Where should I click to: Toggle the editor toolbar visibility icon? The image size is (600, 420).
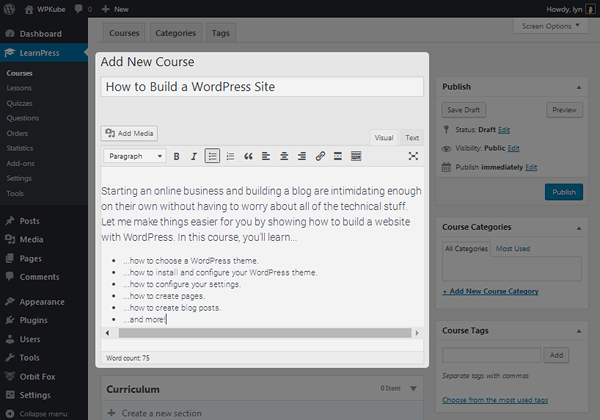[x=356, y=156]
